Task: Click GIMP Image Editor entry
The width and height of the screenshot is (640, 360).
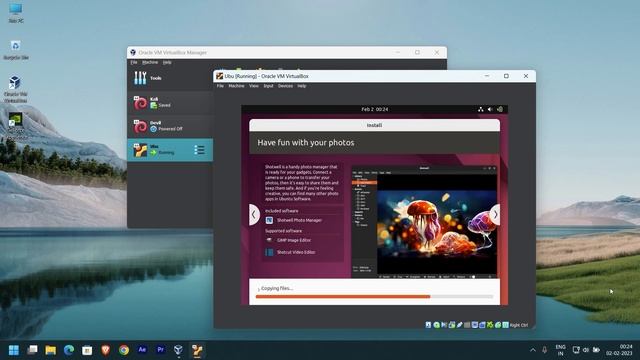Action: (x=289, y=240)
